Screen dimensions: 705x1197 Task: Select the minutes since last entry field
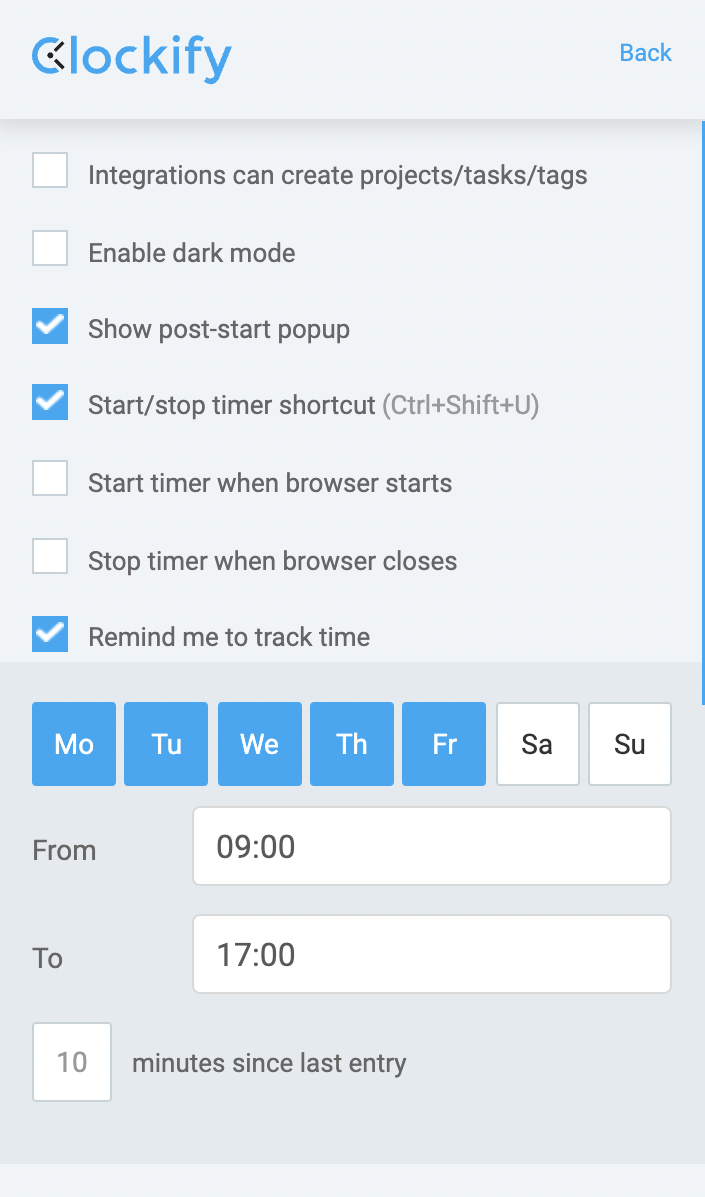tap(71, 1061)
